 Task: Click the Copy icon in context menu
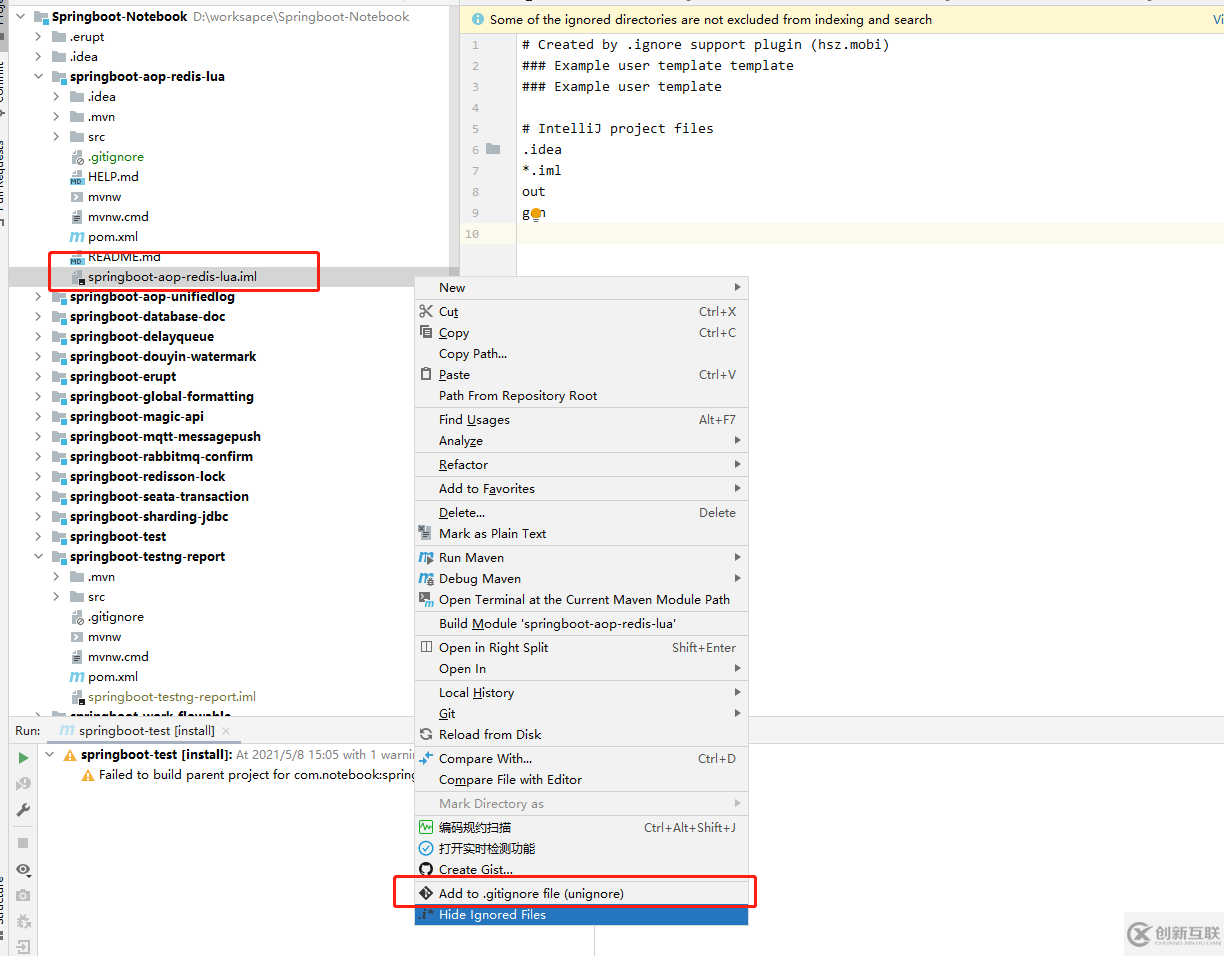tap(426, 333)
